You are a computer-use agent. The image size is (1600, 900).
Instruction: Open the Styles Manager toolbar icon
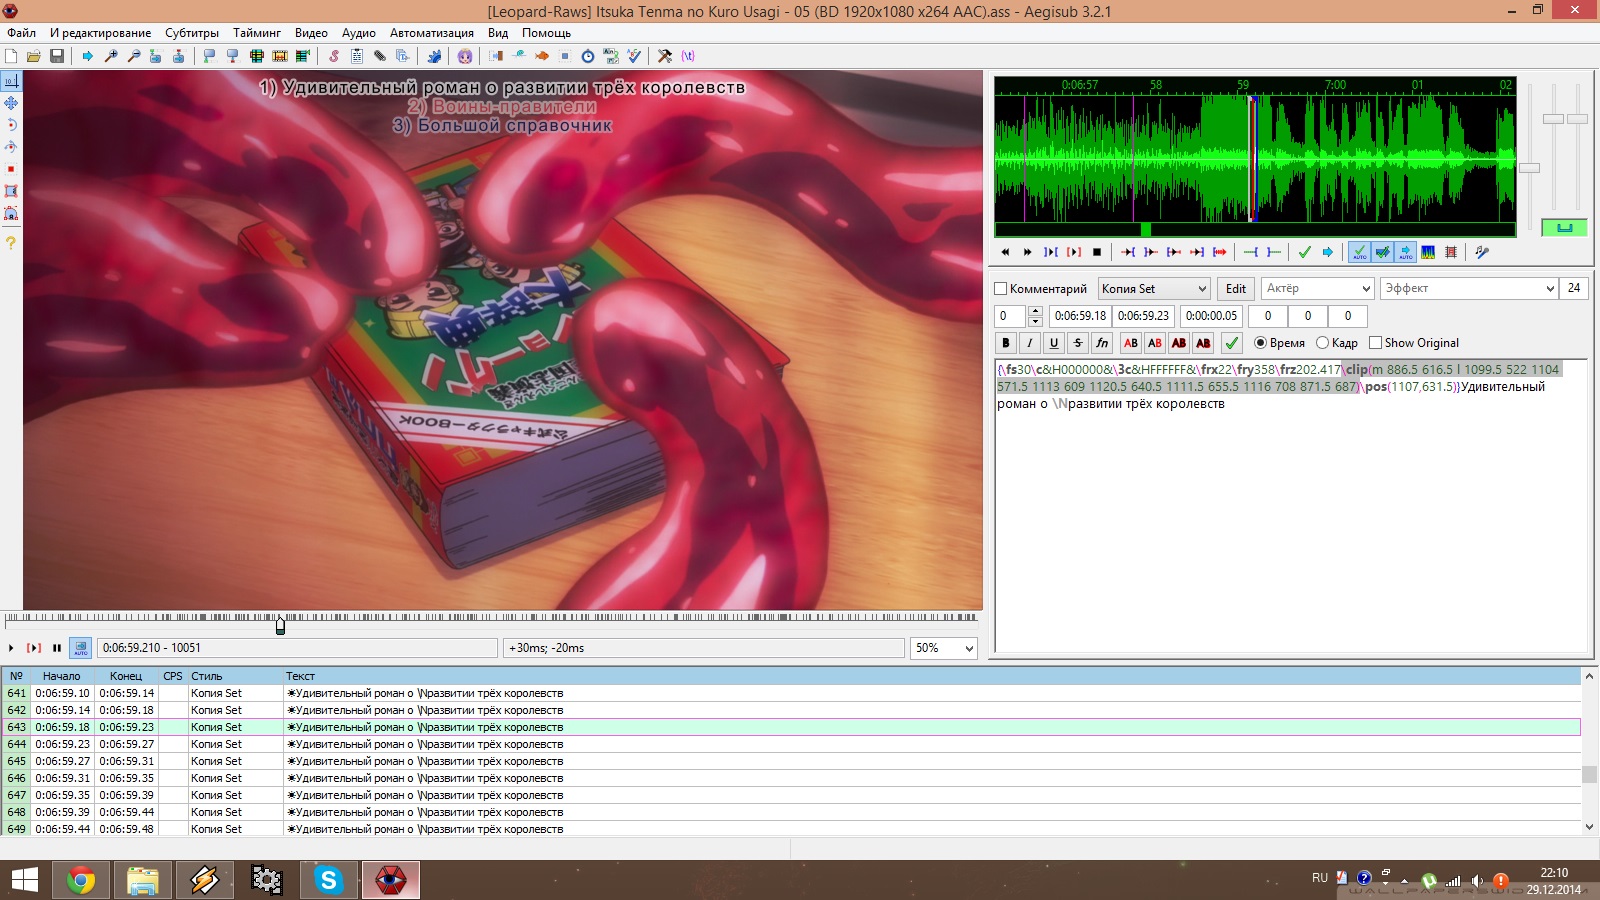point(333,56)
